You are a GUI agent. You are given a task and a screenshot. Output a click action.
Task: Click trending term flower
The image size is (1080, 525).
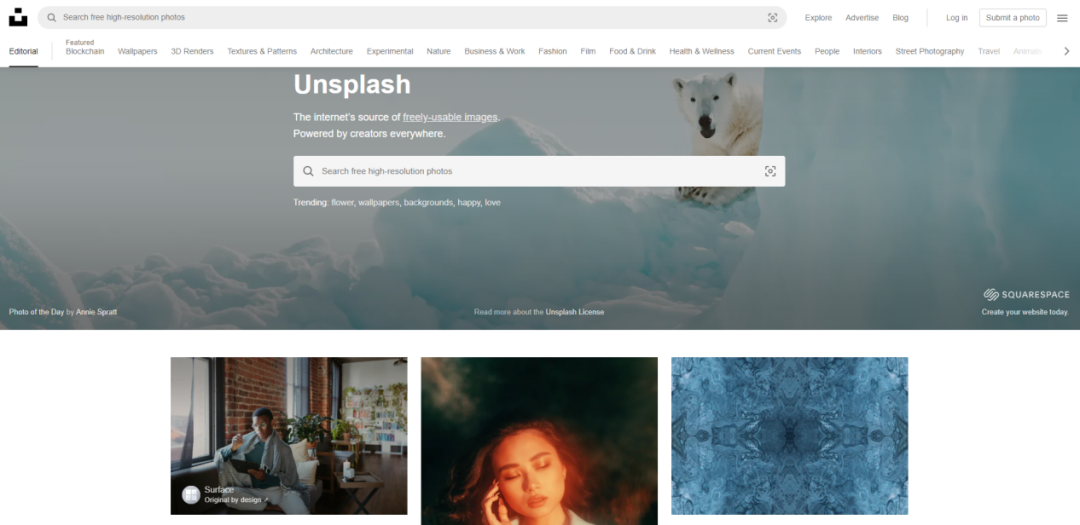(x=342, y=203)
